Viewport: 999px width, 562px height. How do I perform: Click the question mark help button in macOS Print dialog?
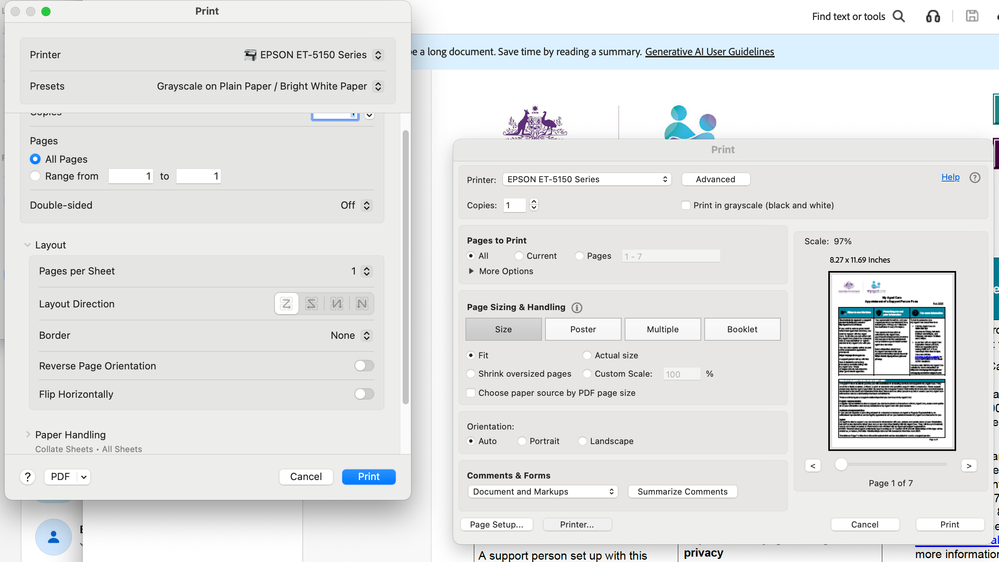[x=27, y=477]
